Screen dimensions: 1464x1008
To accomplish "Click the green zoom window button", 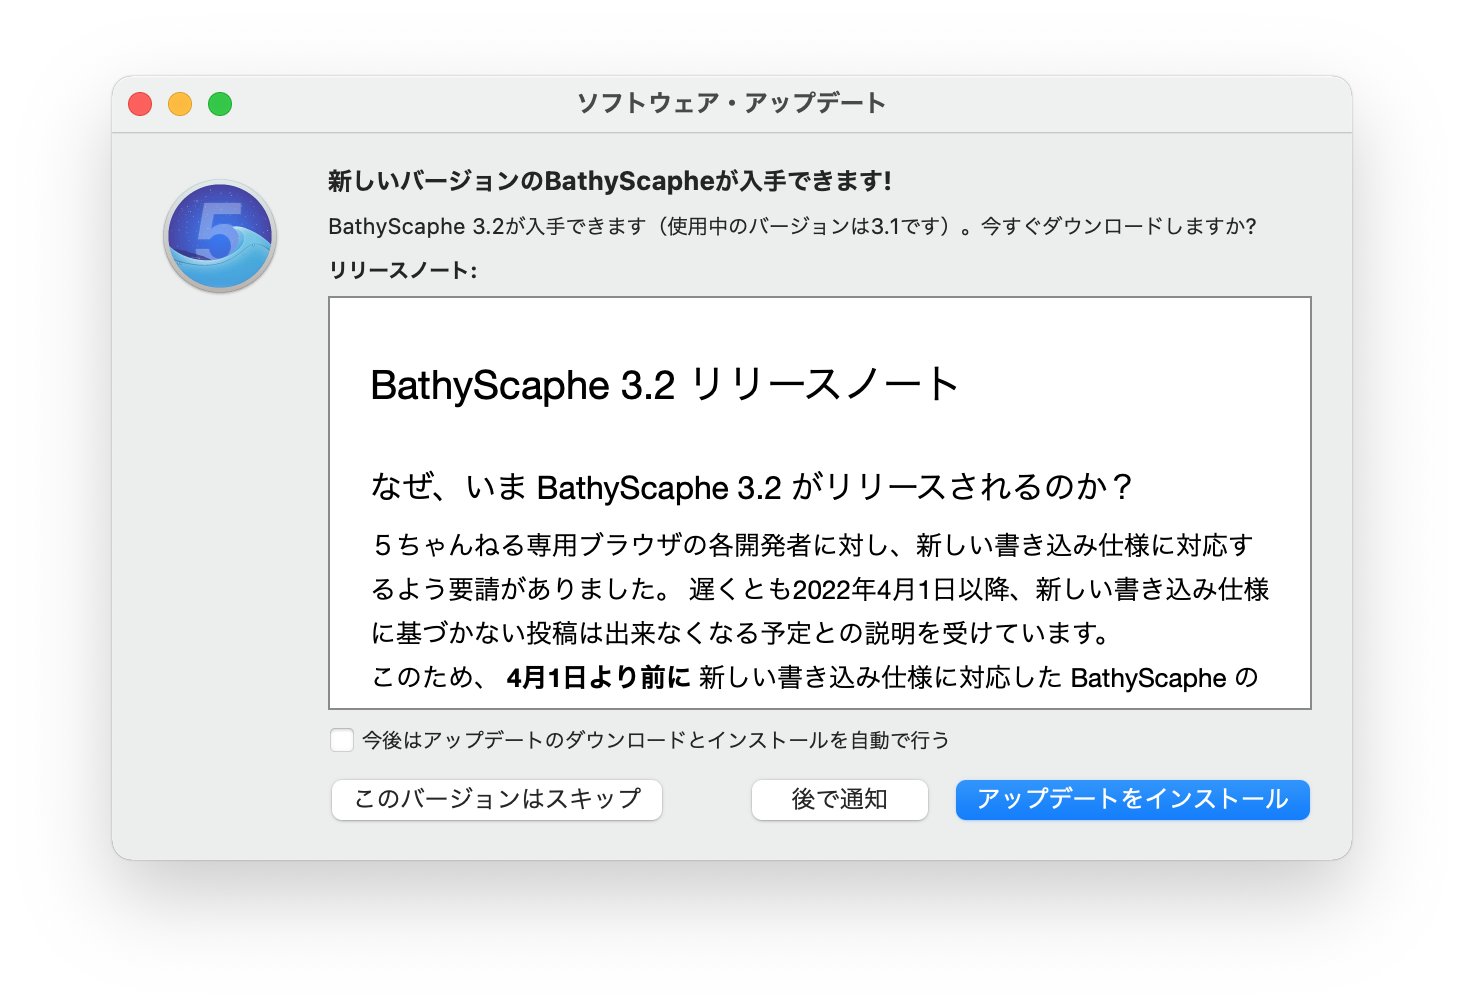I will point(220,104).
